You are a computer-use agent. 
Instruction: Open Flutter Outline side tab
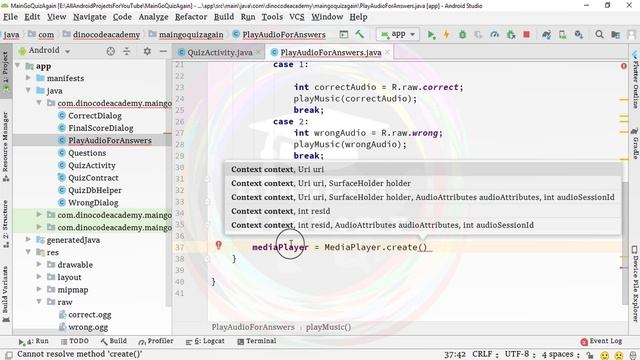[x=635, y=80]
